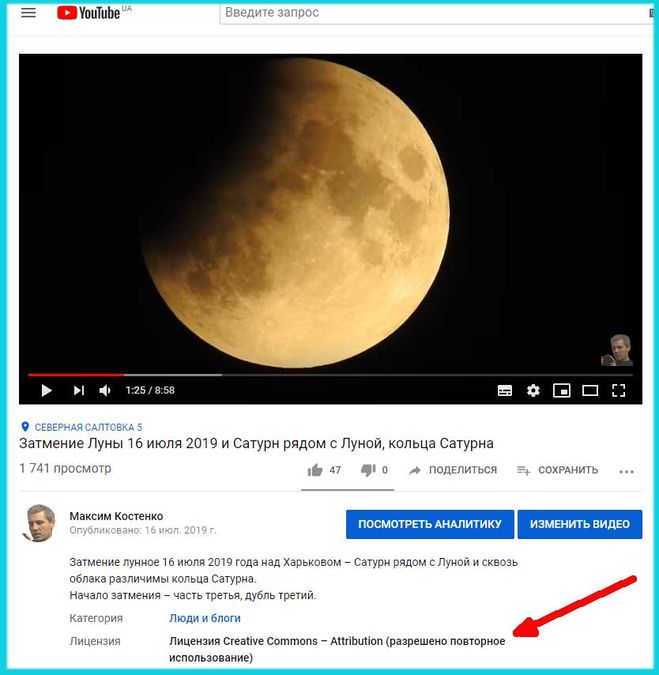Share the video via ПОДЕЛИТЬСЯ
659x675 pixels.
click(x=453, y=470)
